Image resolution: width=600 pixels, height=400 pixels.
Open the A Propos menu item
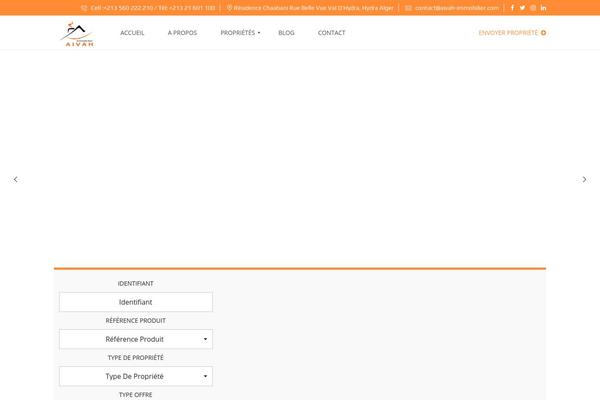tap(182, 33)
